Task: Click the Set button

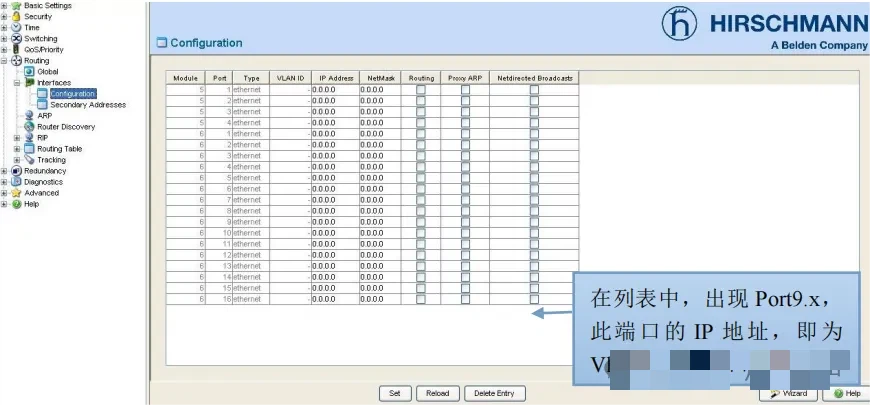Action: 394,393
